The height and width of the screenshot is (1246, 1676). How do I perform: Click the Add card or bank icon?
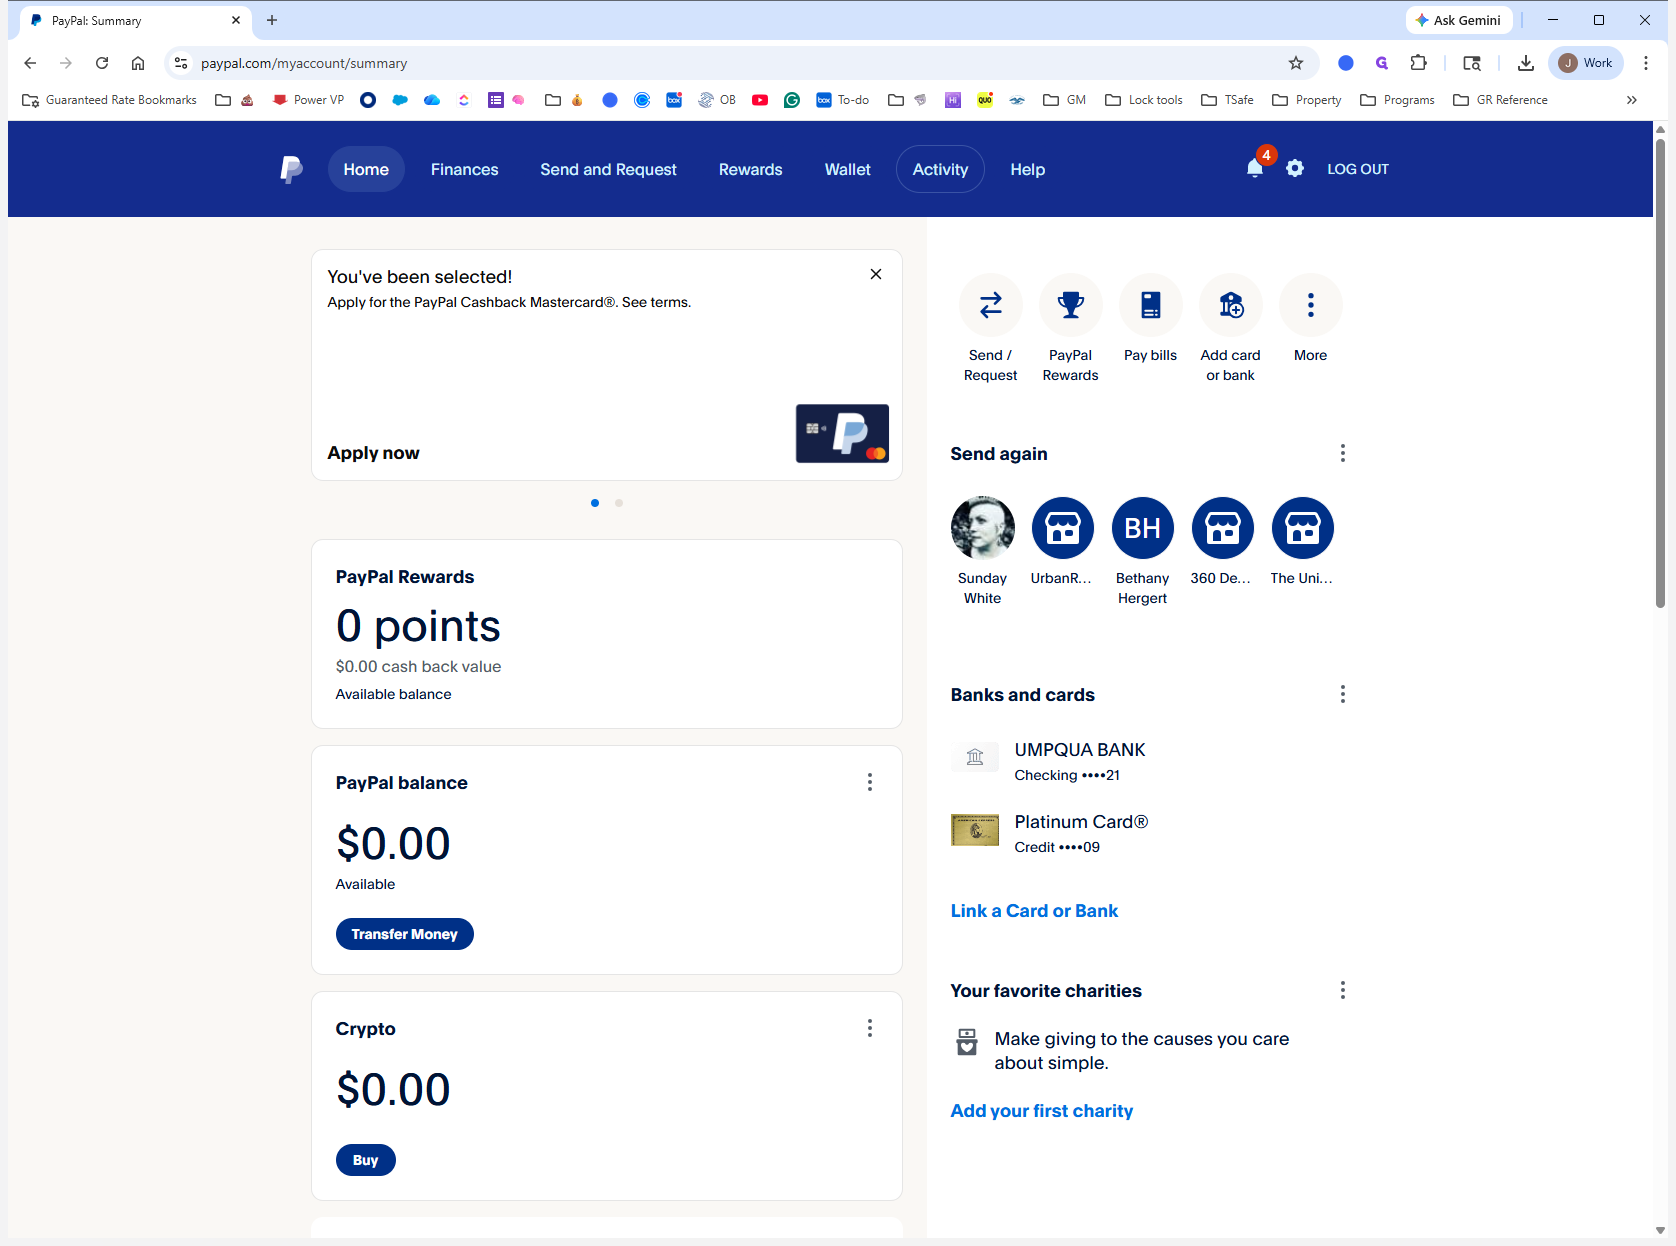pos(1230,305)
